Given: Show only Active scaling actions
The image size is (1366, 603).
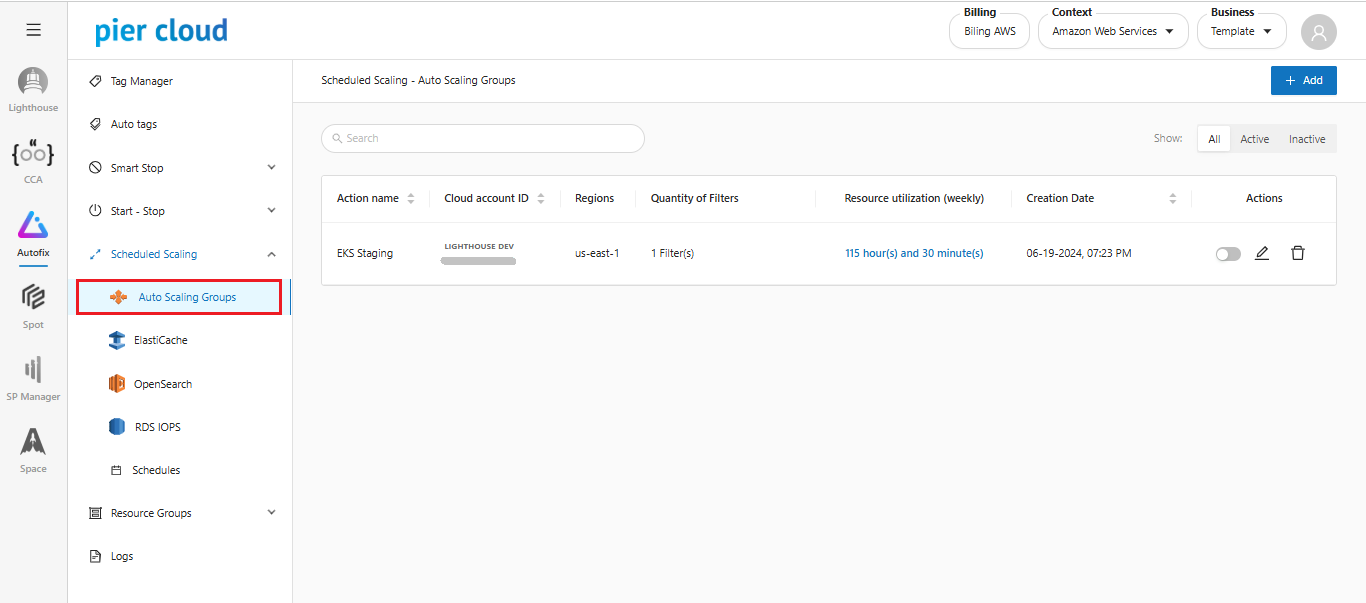Looking at the screenshot, I should (1254, 139).
